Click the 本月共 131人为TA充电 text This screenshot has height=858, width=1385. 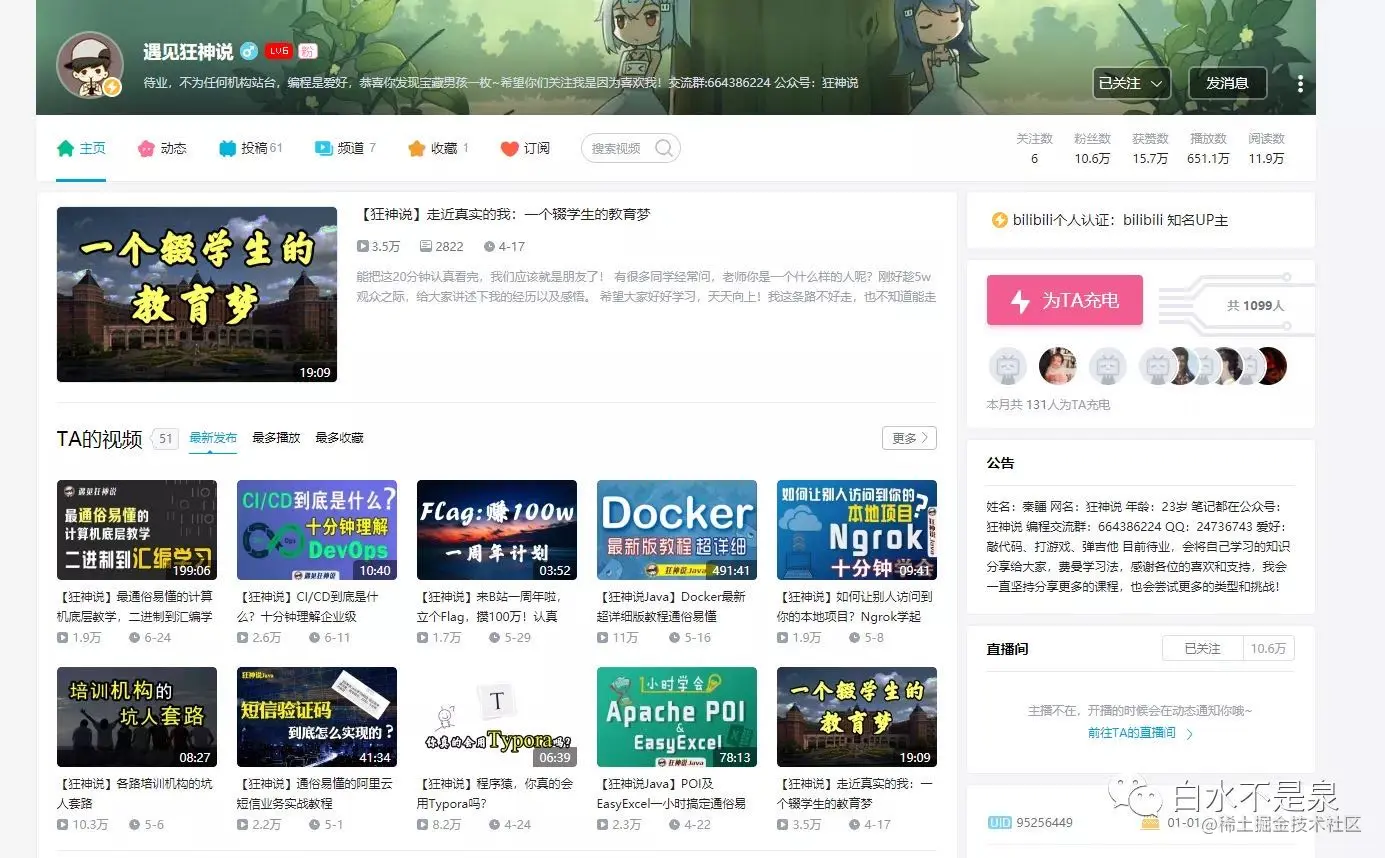coord(1048,405)
